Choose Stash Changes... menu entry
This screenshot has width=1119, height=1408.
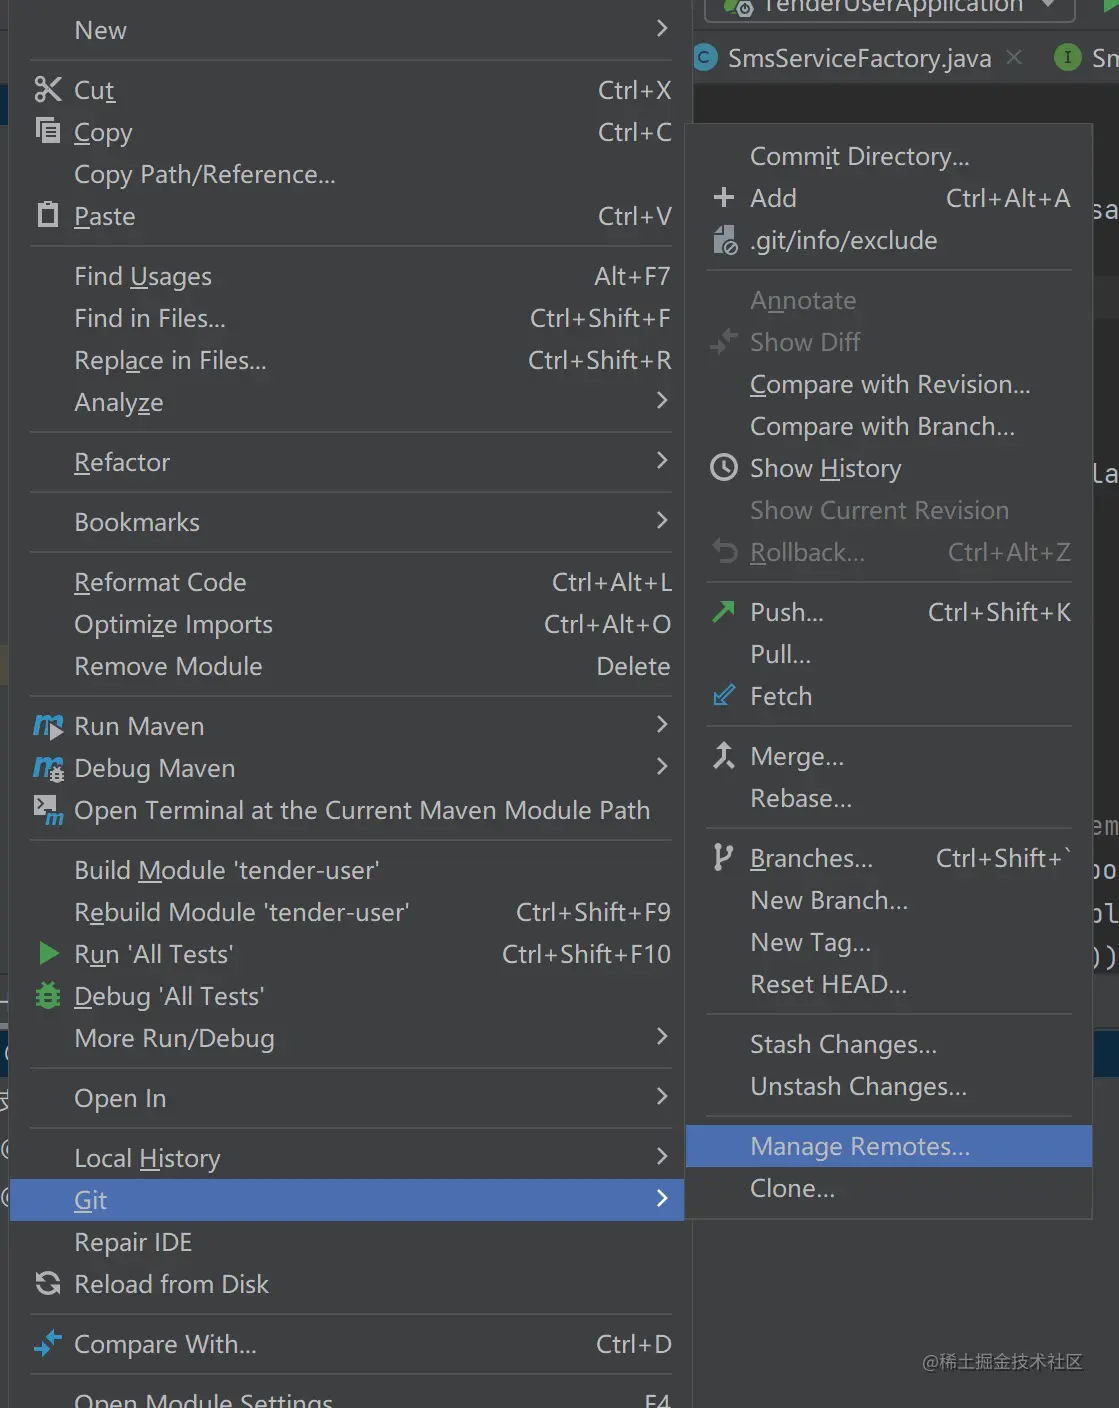pyautogui.click(x=843, y=1044)
